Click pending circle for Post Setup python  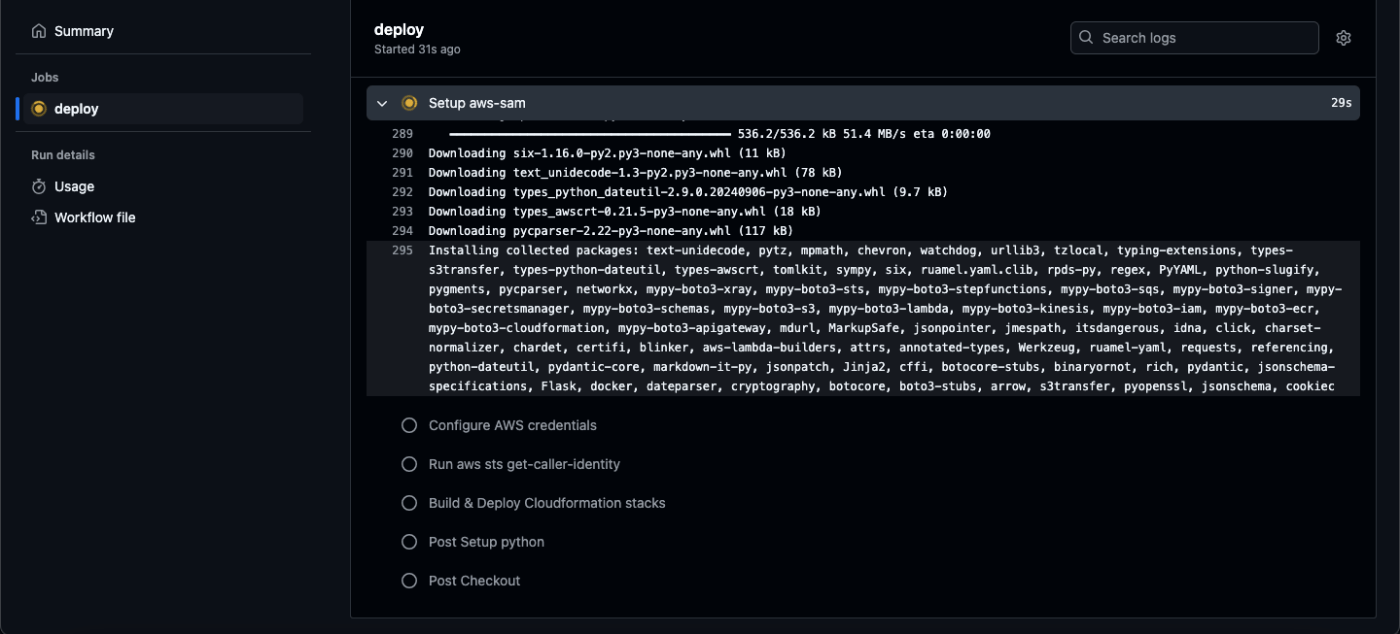pyautogui.click(x=409, y=542)
